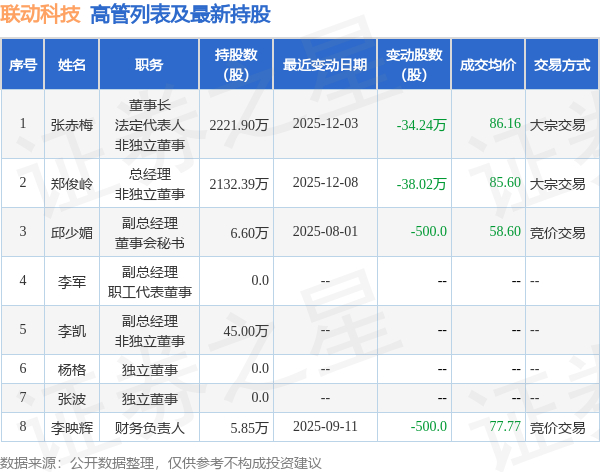Click the -38.02万 change value
600x472 pixels.
point(421,184)
